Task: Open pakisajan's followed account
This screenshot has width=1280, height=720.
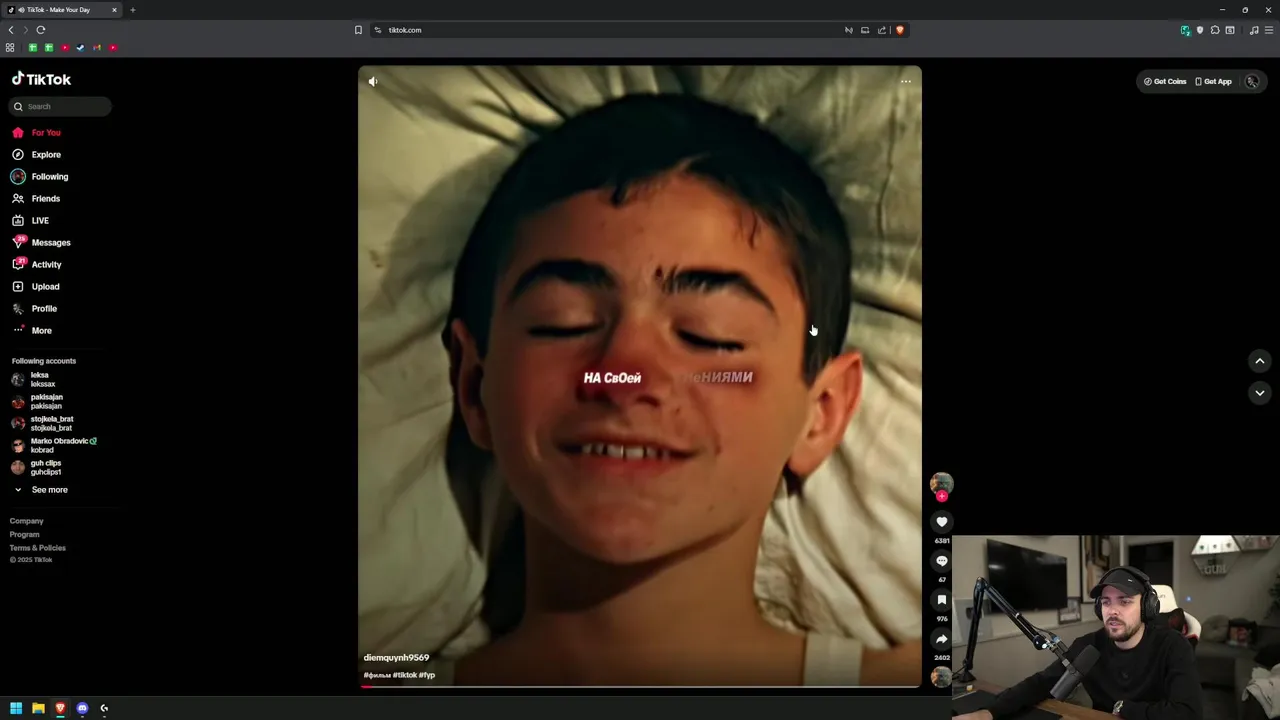Action: coord(37,401)
